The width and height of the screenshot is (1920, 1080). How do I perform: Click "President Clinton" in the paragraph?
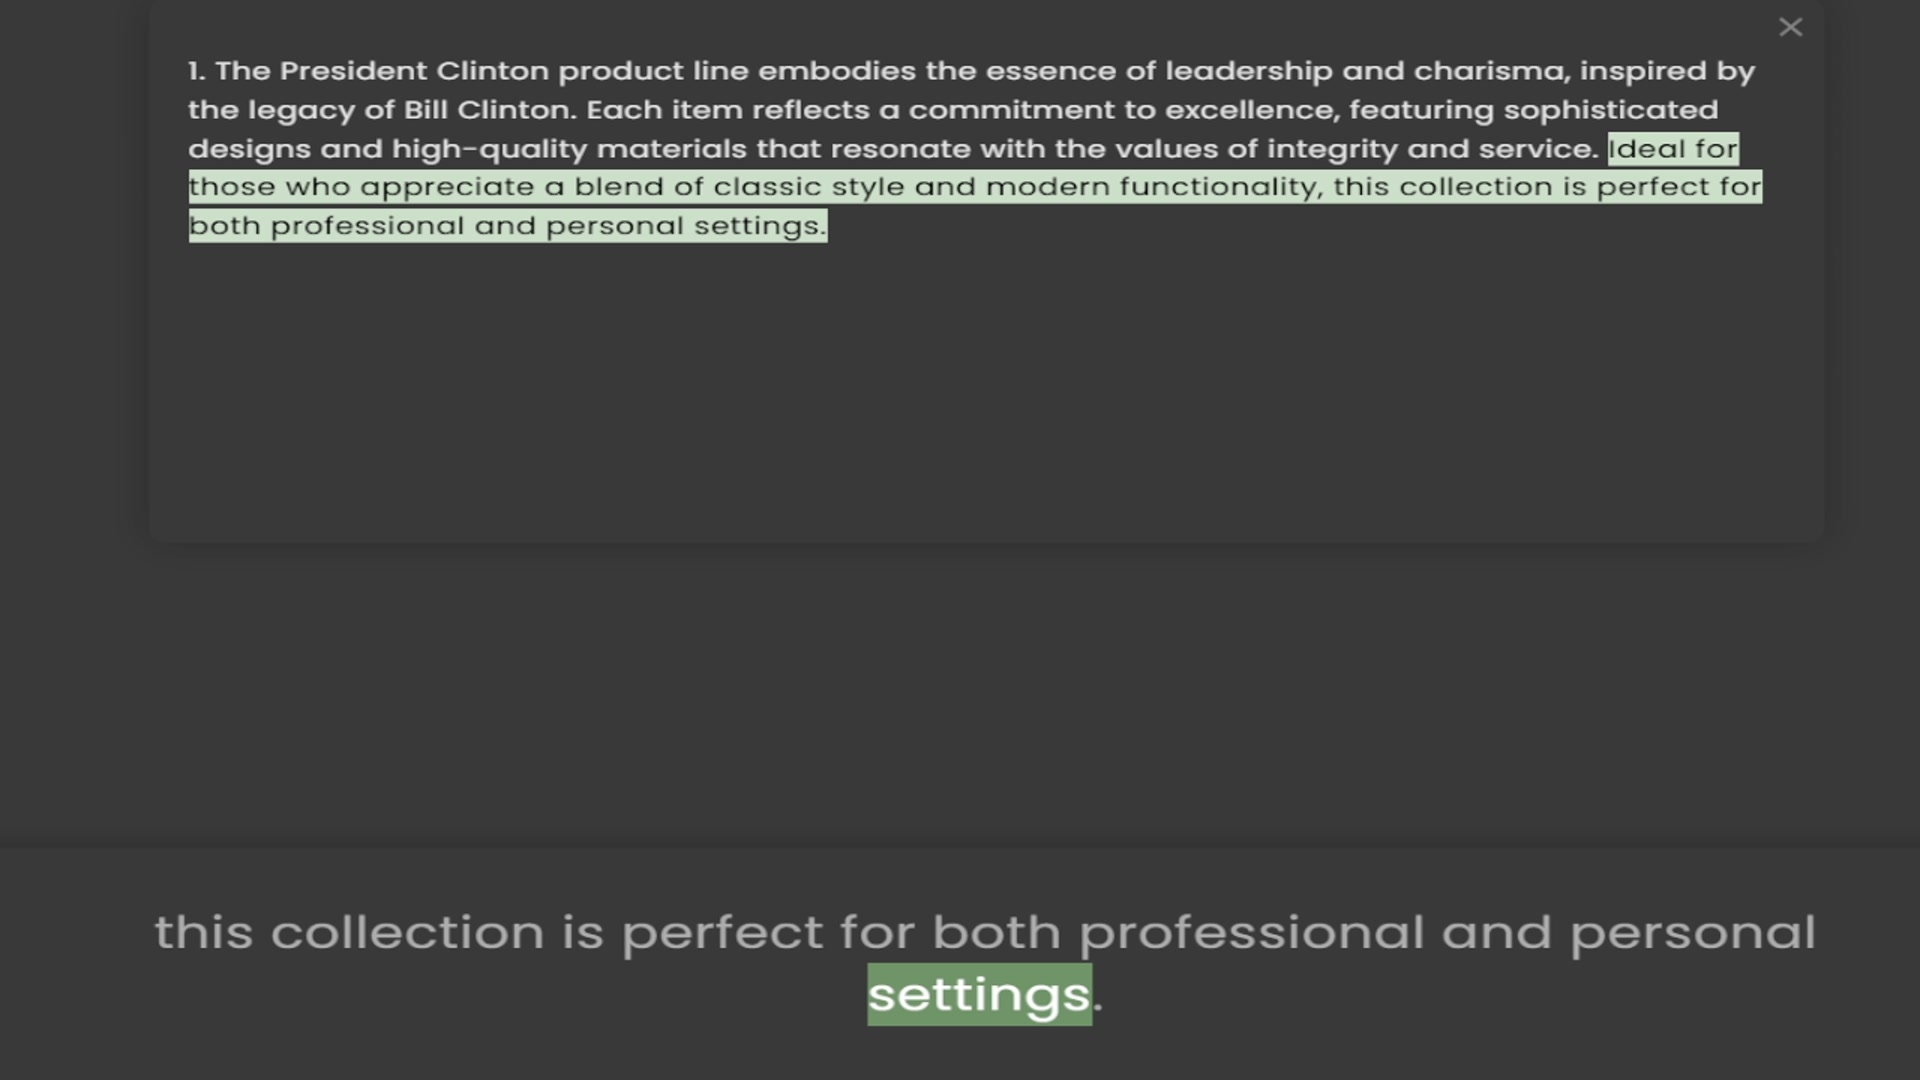[414, 71]
